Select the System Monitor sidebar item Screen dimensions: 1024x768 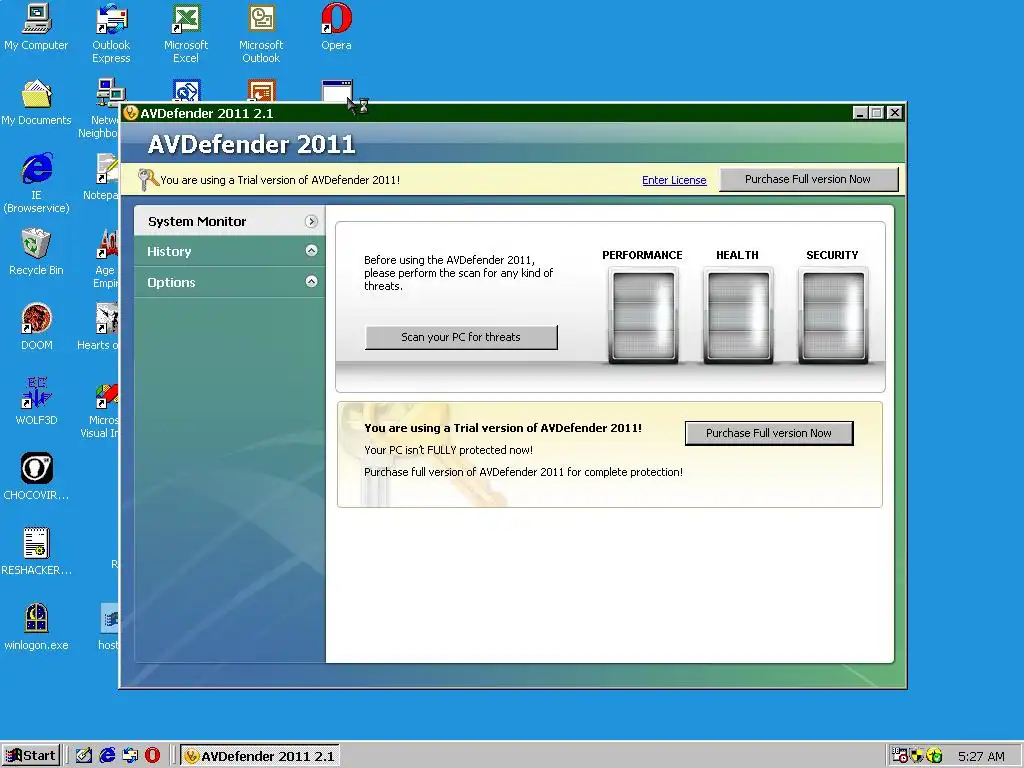229,221
